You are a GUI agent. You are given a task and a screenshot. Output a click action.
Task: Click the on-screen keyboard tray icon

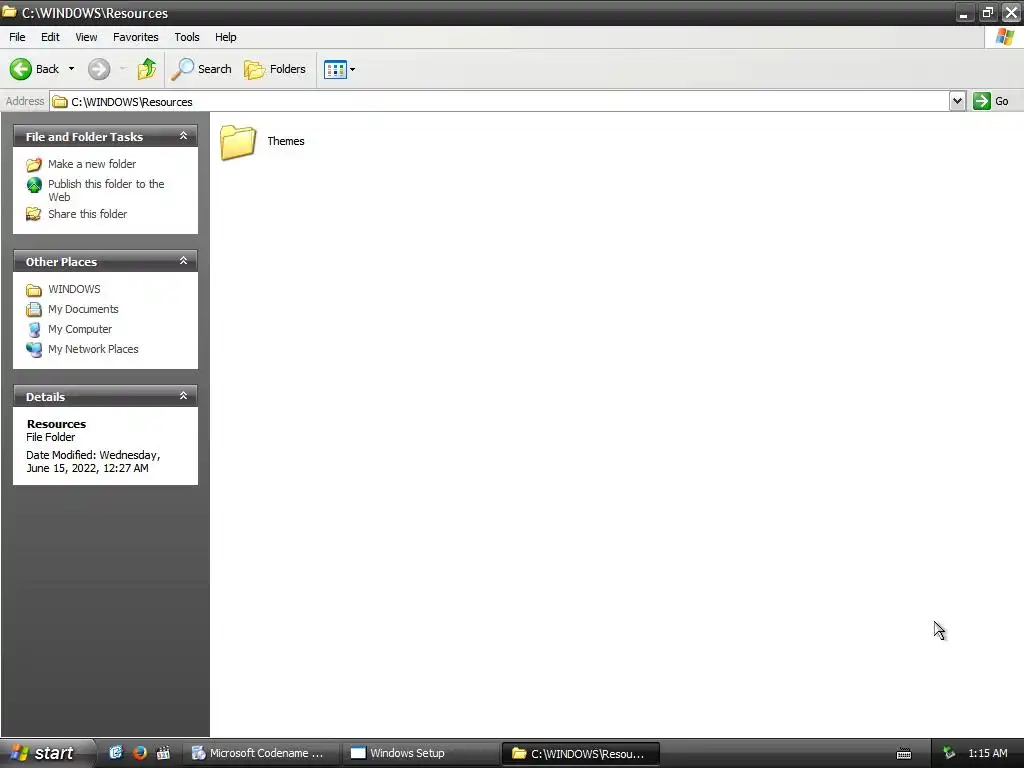(904, 754)
